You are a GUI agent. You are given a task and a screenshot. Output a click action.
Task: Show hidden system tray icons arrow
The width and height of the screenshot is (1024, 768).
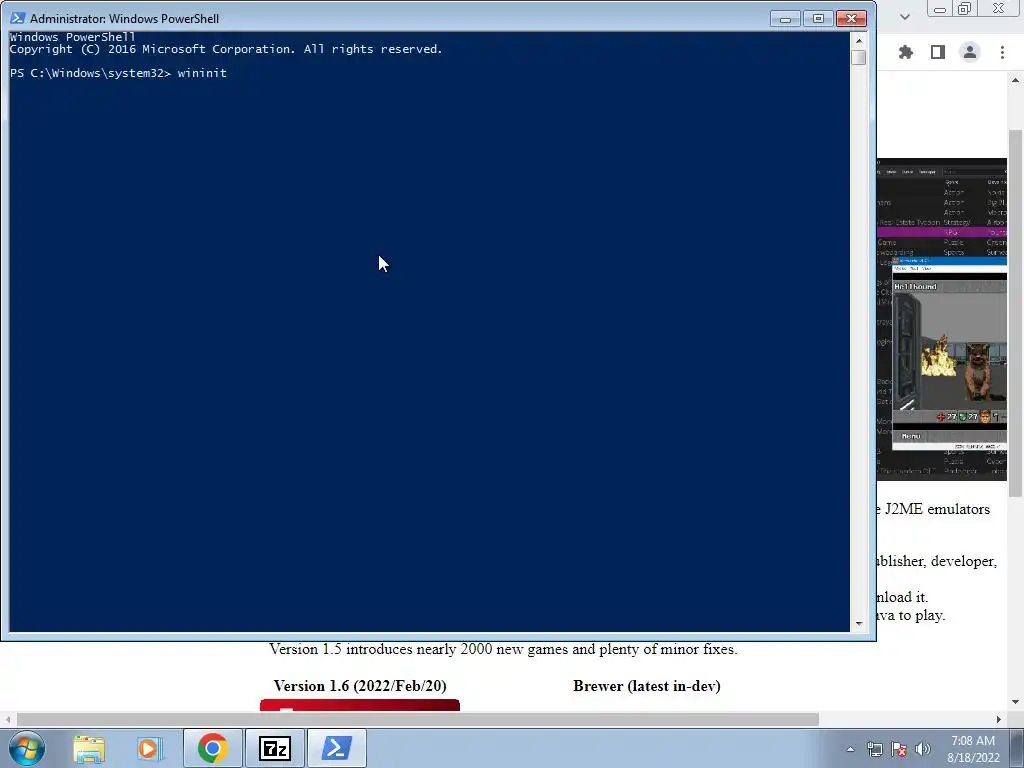click(x=850, y=749)
